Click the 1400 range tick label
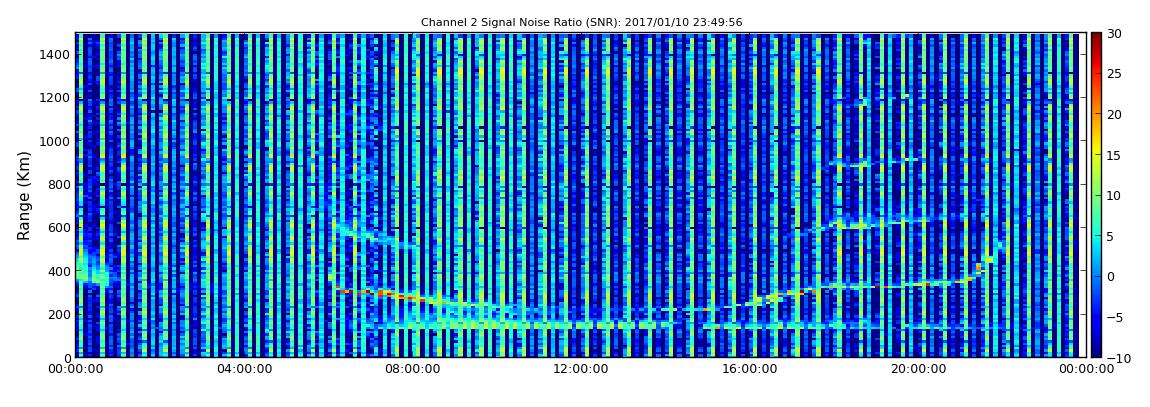The width and height of the screenshot is (1150, 407). (56, 54)
